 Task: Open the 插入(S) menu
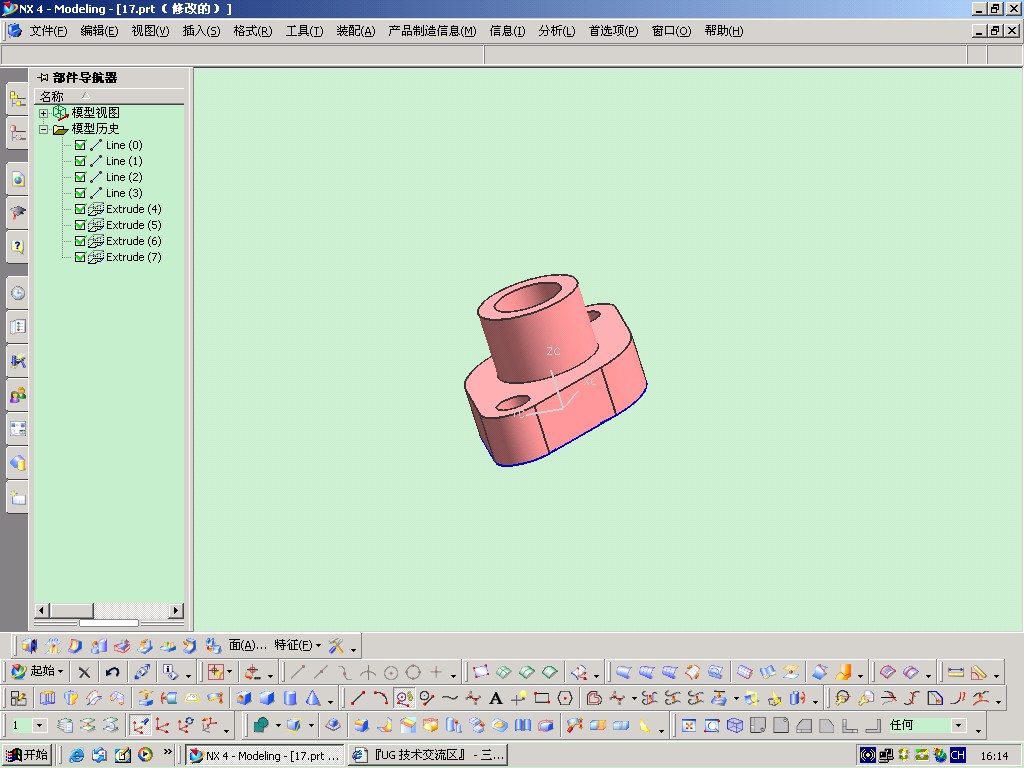point(201,31)
